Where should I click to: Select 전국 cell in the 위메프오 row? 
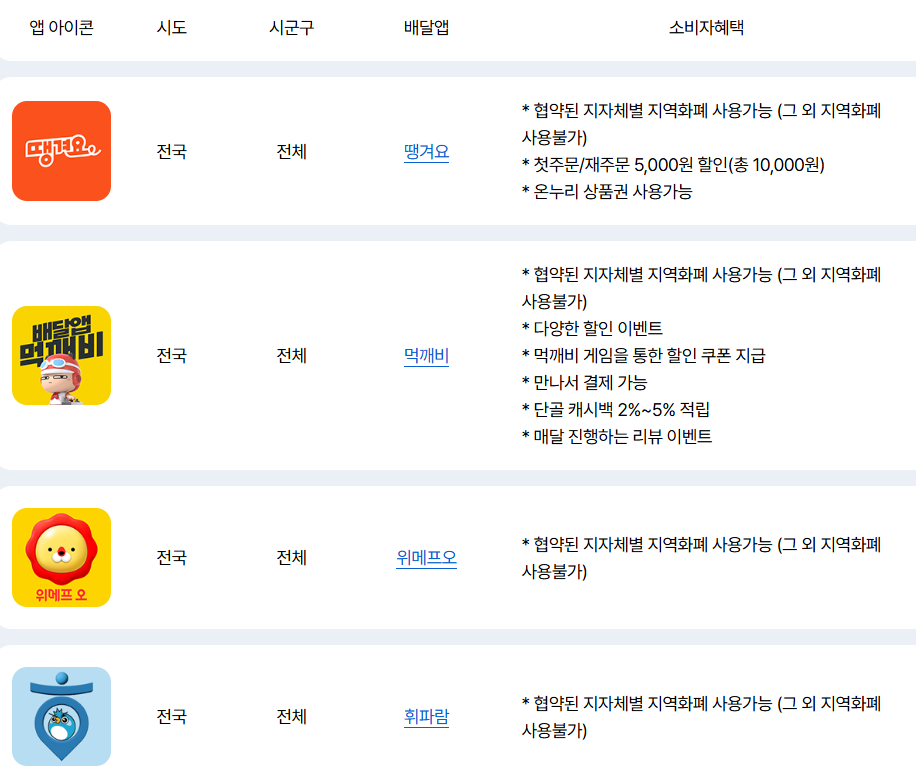point(171,557)
